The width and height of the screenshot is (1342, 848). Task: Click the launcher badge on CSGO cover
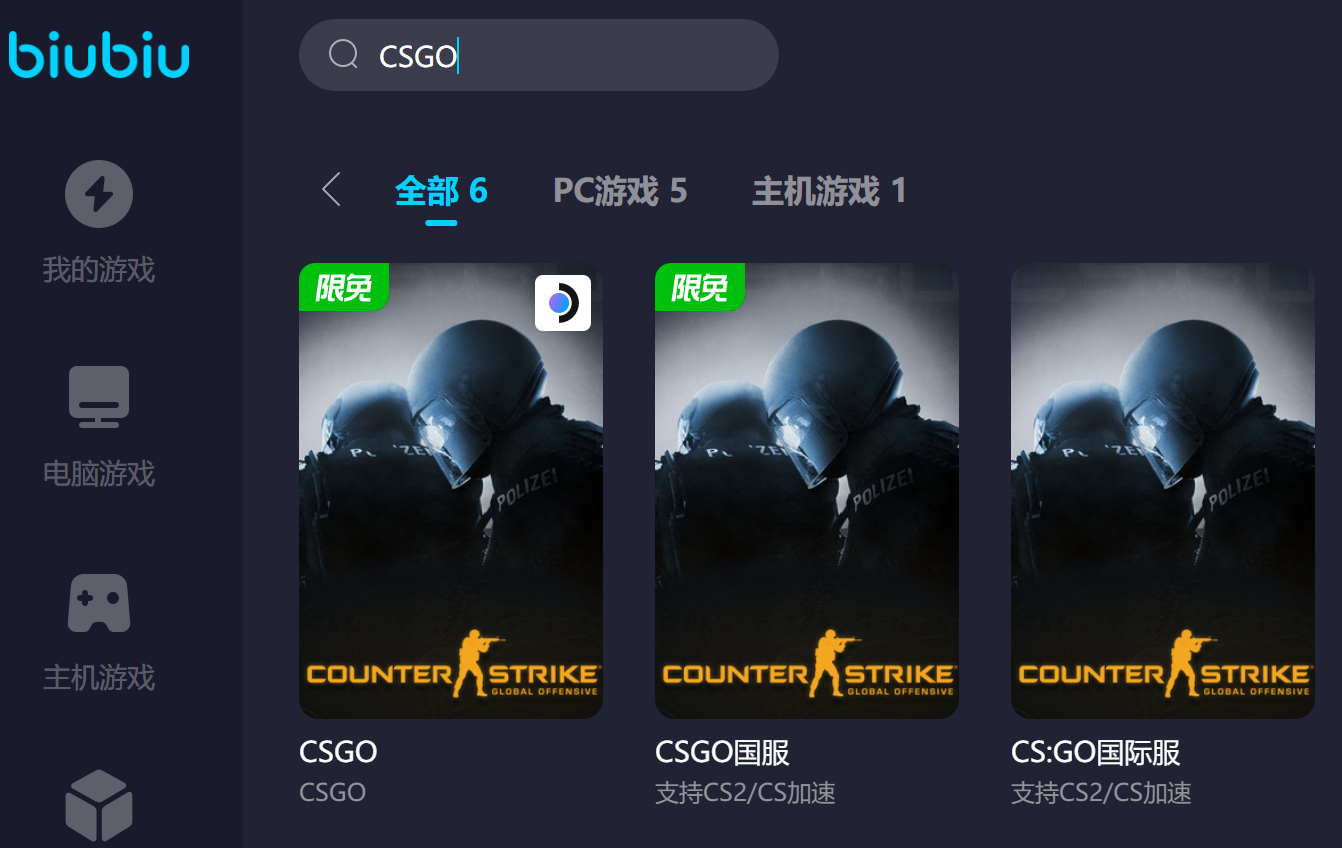[563, 303]
